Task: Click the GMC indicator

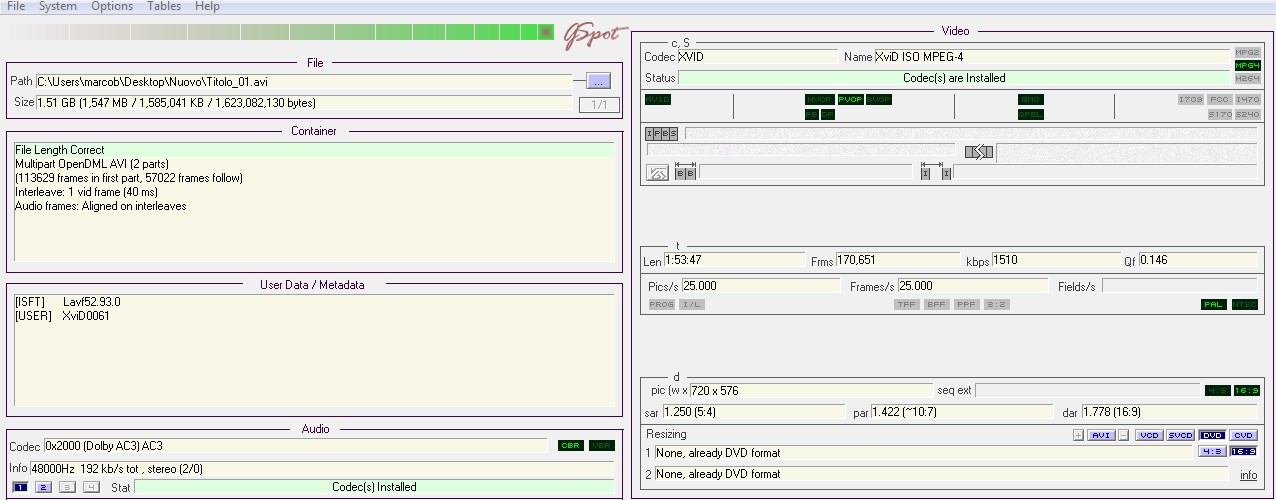Action: point(1031,100)
